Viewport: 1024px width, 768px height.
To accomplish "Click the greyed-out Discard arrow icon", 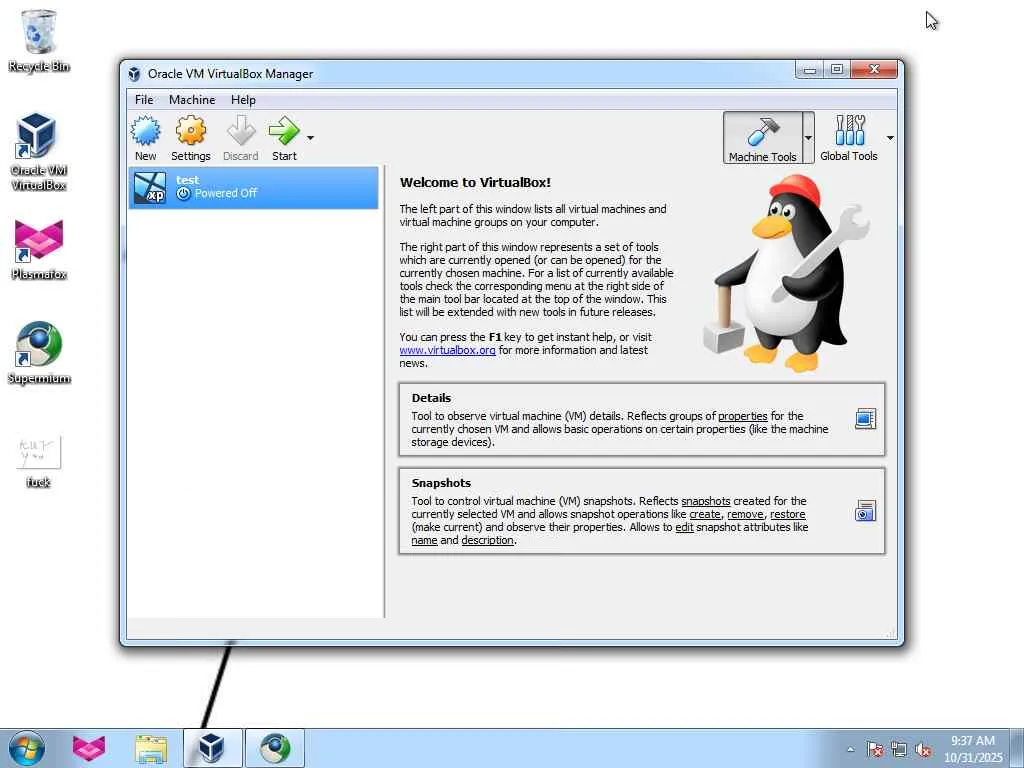I will [241, 131].
